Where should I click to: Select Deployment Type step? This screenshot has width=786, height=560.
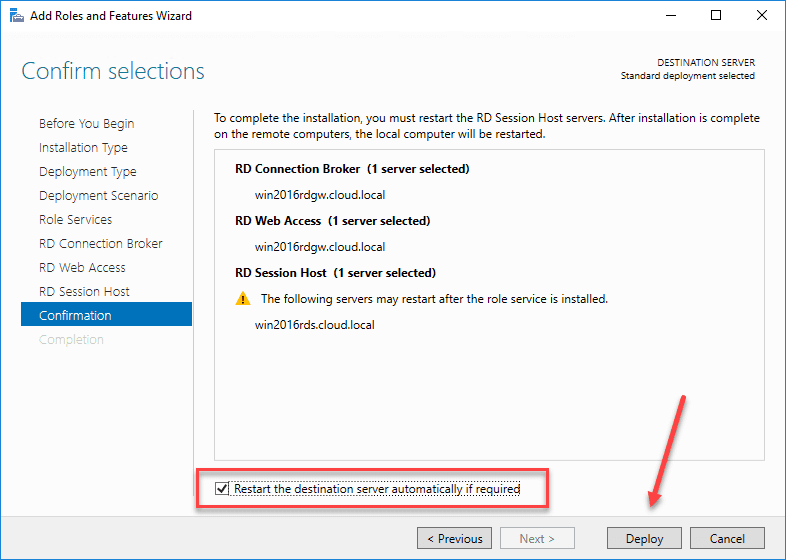pos(87,172)
